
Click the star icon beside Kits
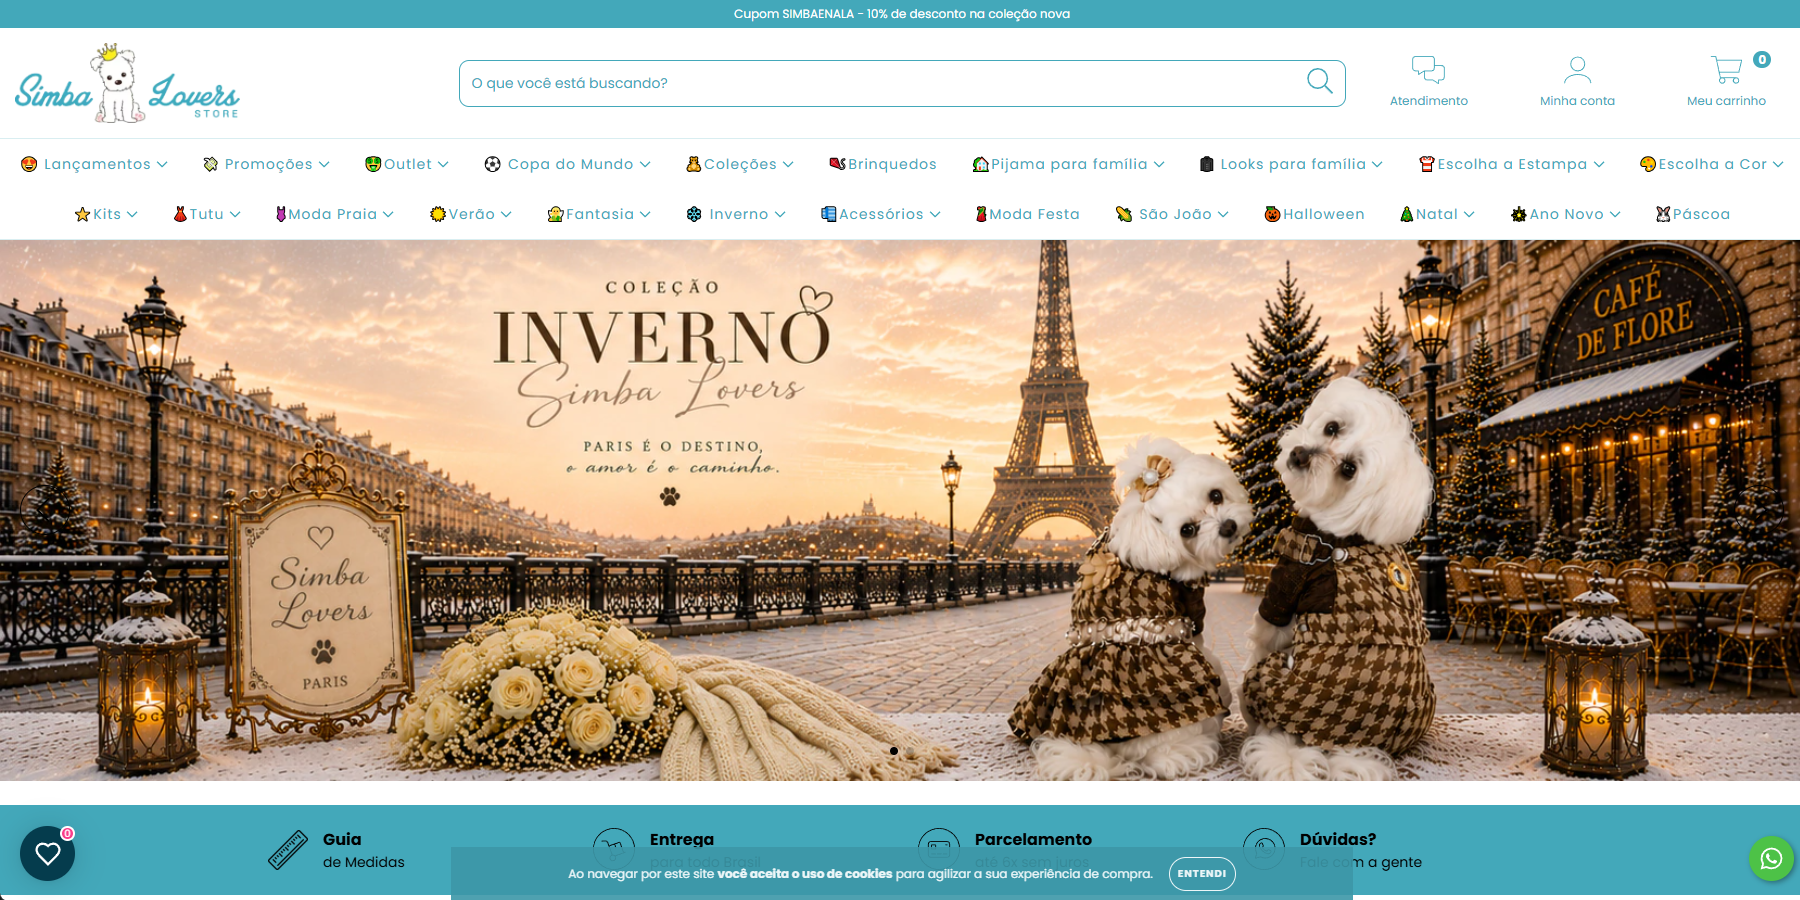83,214
